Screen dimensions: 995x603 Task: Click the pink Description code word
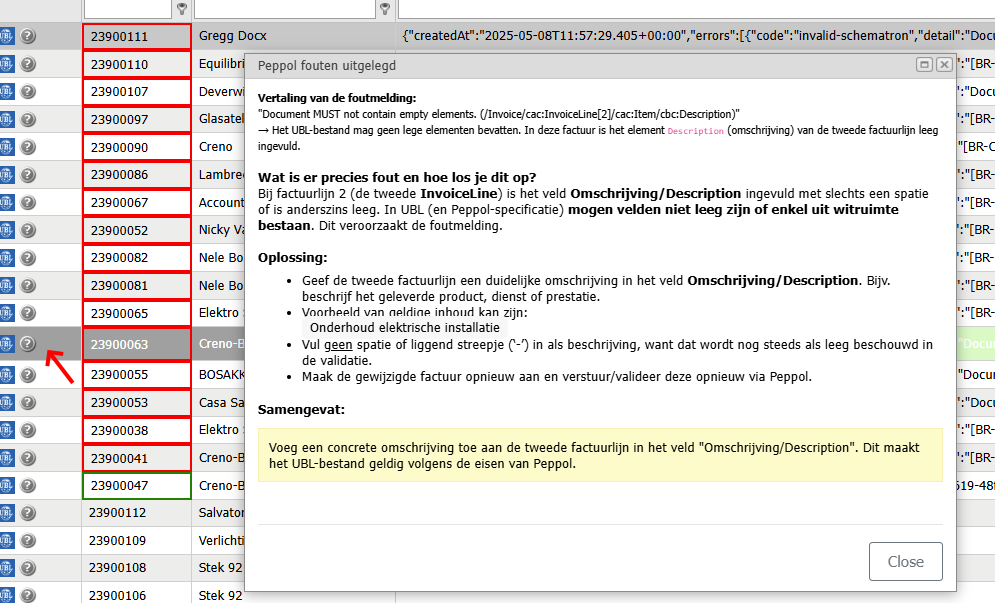pos(695,131)
